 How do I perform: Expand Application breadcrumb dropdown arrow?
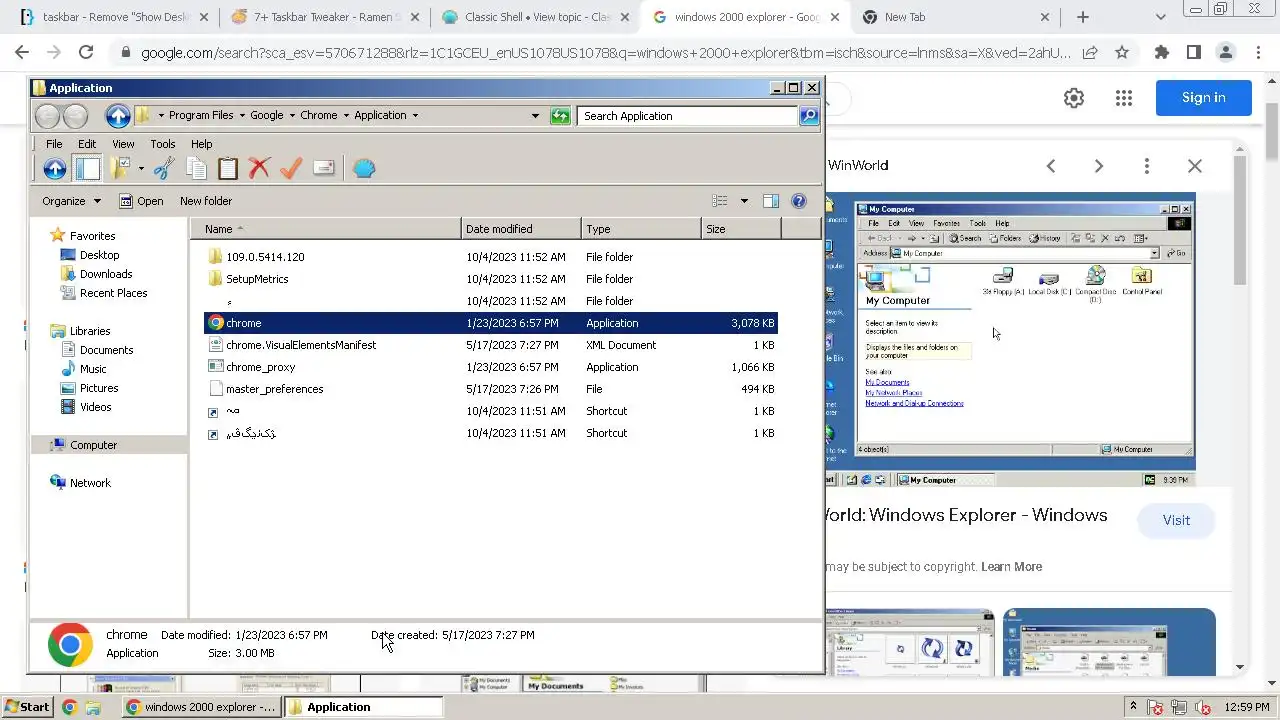(415, 116)
